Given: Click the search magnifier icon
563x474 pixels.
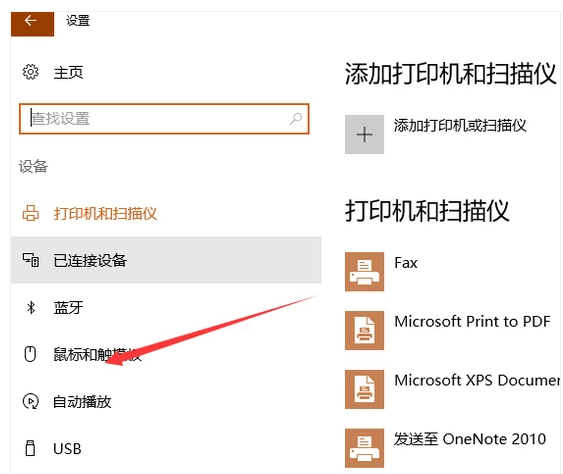Looking at the screenshot, I should pos(296,118).
